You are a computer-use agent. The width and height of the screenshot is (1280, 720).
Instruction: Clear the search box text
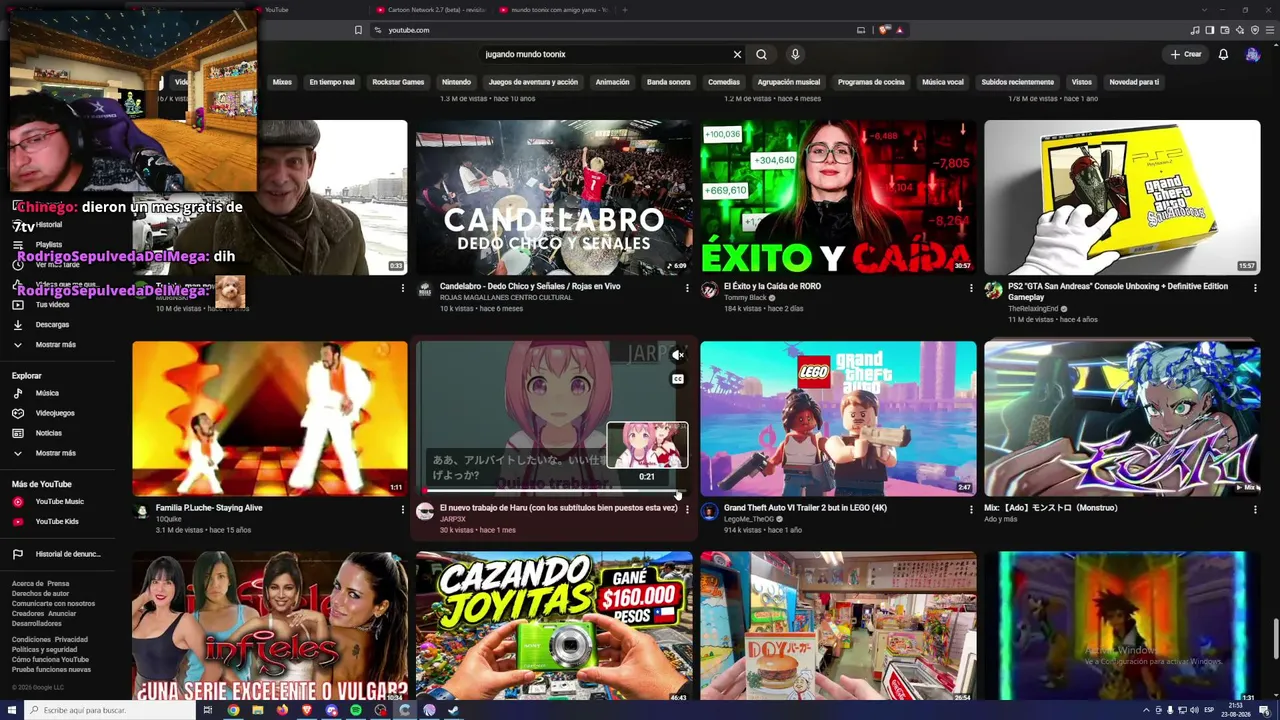[737, 54]
